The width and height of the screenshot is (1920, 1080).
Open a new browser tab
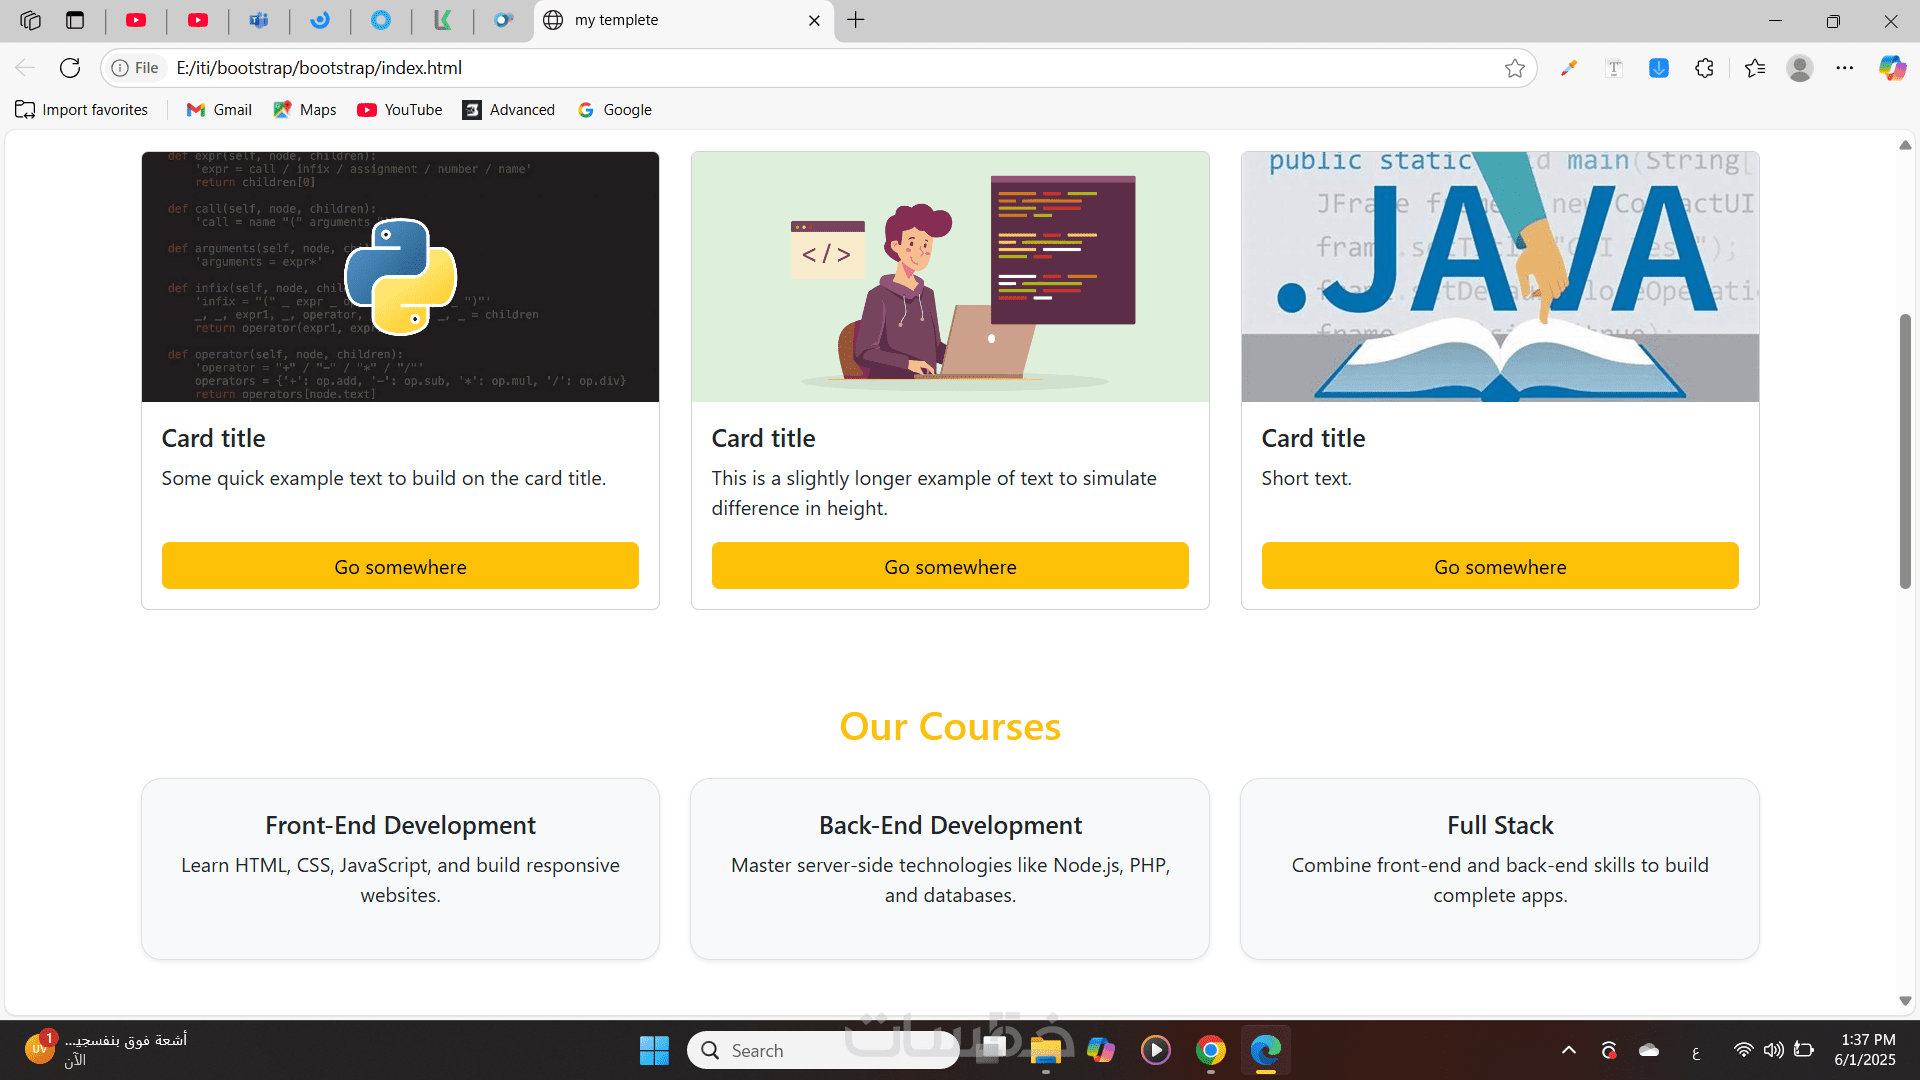[x=856, y=20]
